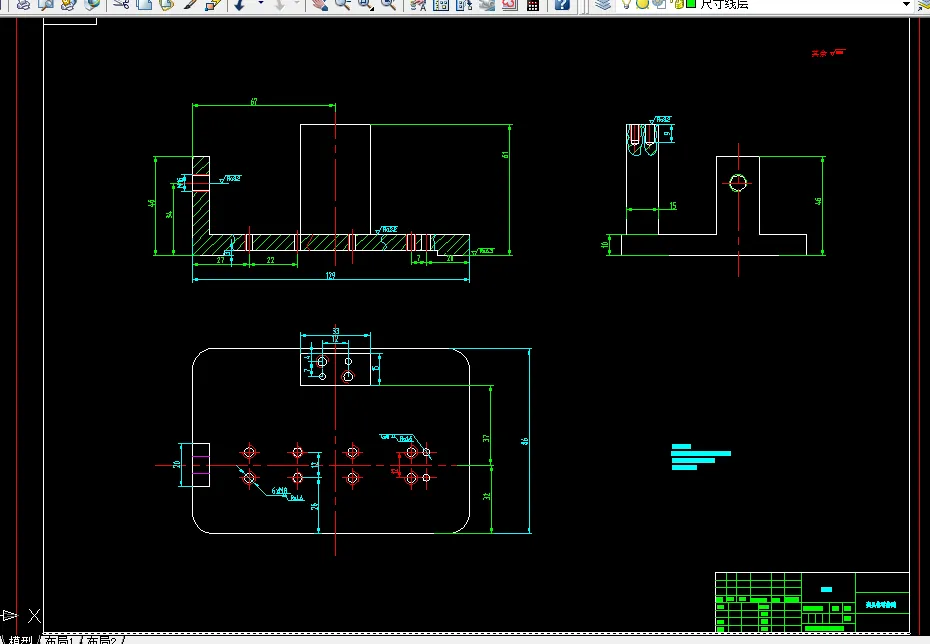Click the Paste clipboard icon
Image resolution: width=930 pixels, height=644 pixels.
tap(167, 4)
